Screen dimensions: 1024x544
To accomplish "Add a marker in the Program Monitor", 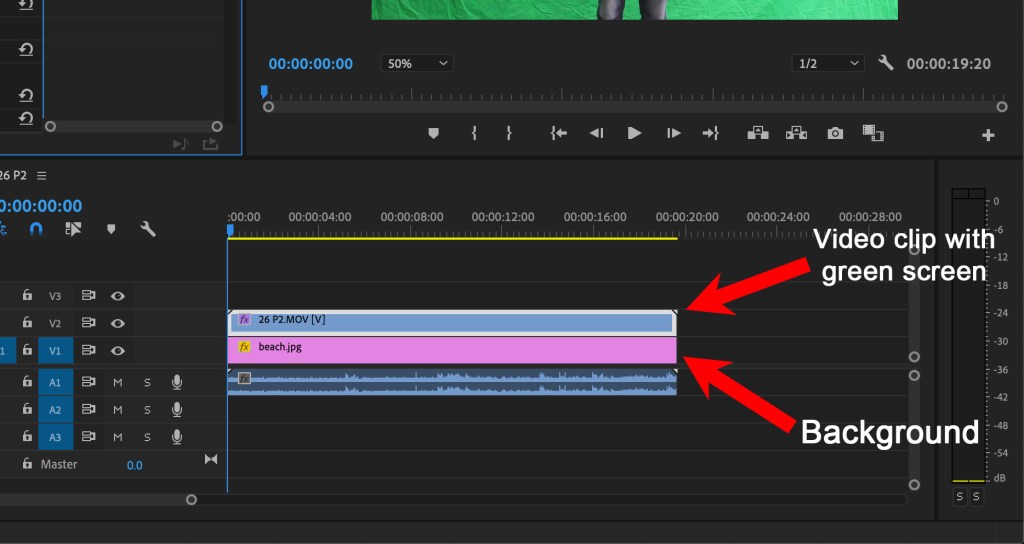I will coord(433,133).
